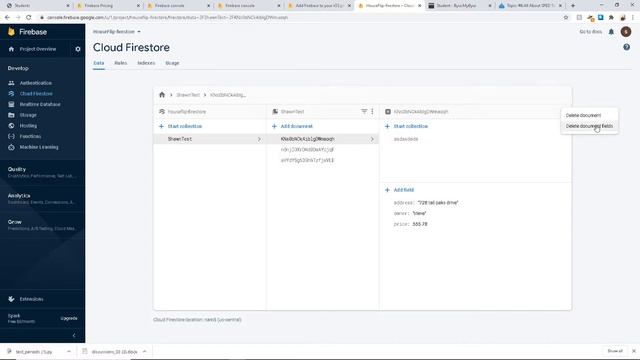Show all downloads
The width and height of the screenshot is (640, 360).
[615, 351]
